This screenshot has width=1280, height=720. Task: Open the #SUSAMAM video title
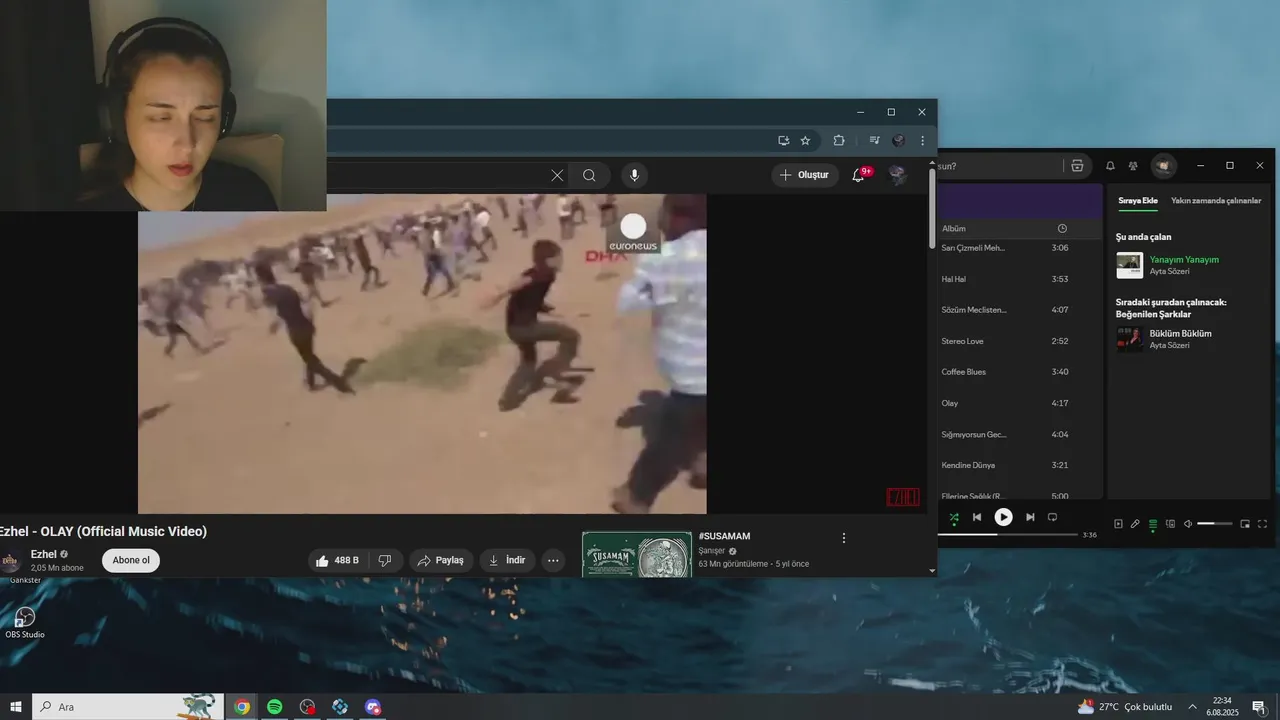724,536
